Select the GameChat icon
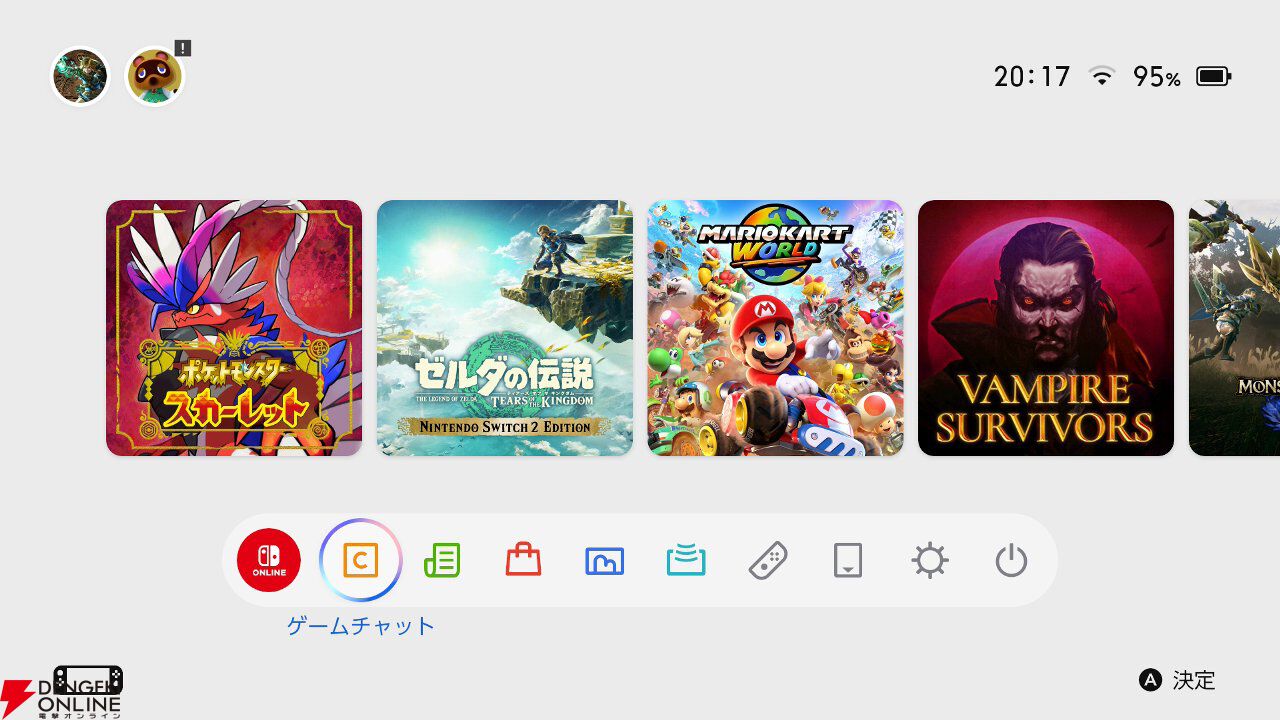The width and height of the screenshot is (1280, 720). [361, 560]
